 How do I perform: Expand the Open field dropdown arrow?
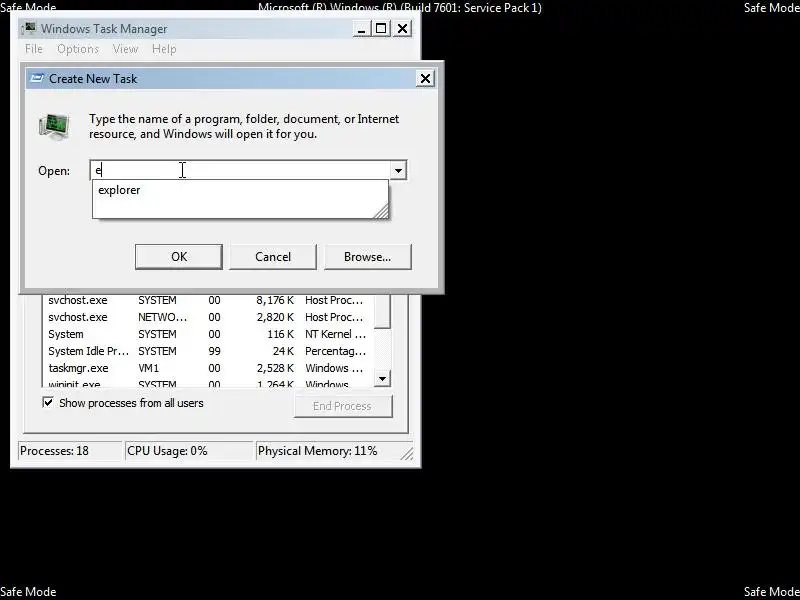coord(398,170)
